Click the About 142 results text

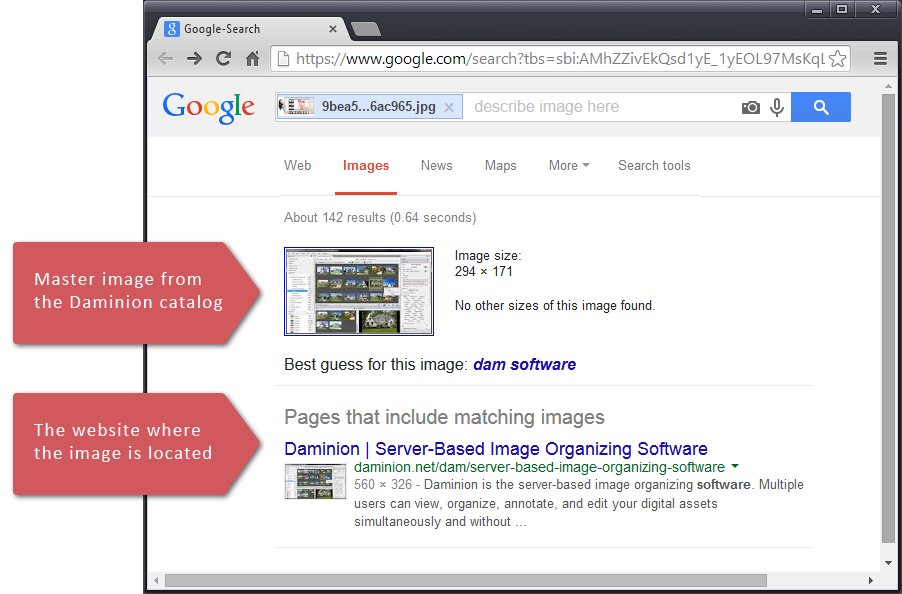380,218
